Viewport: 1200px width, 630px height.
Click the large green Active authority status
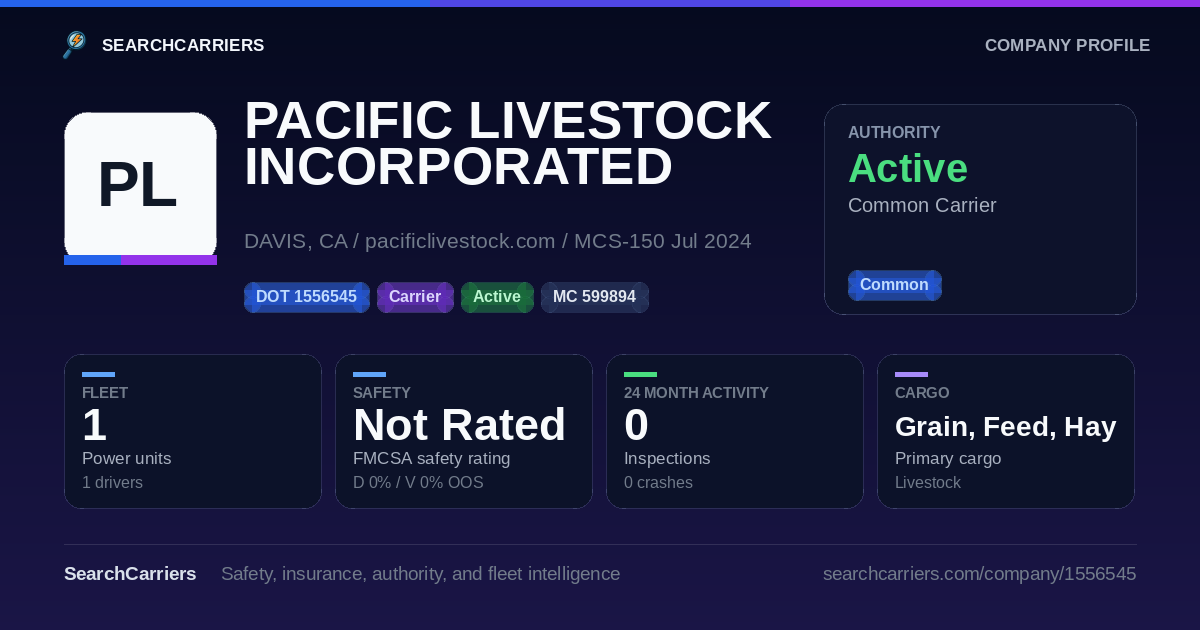[x=908, y=168]
